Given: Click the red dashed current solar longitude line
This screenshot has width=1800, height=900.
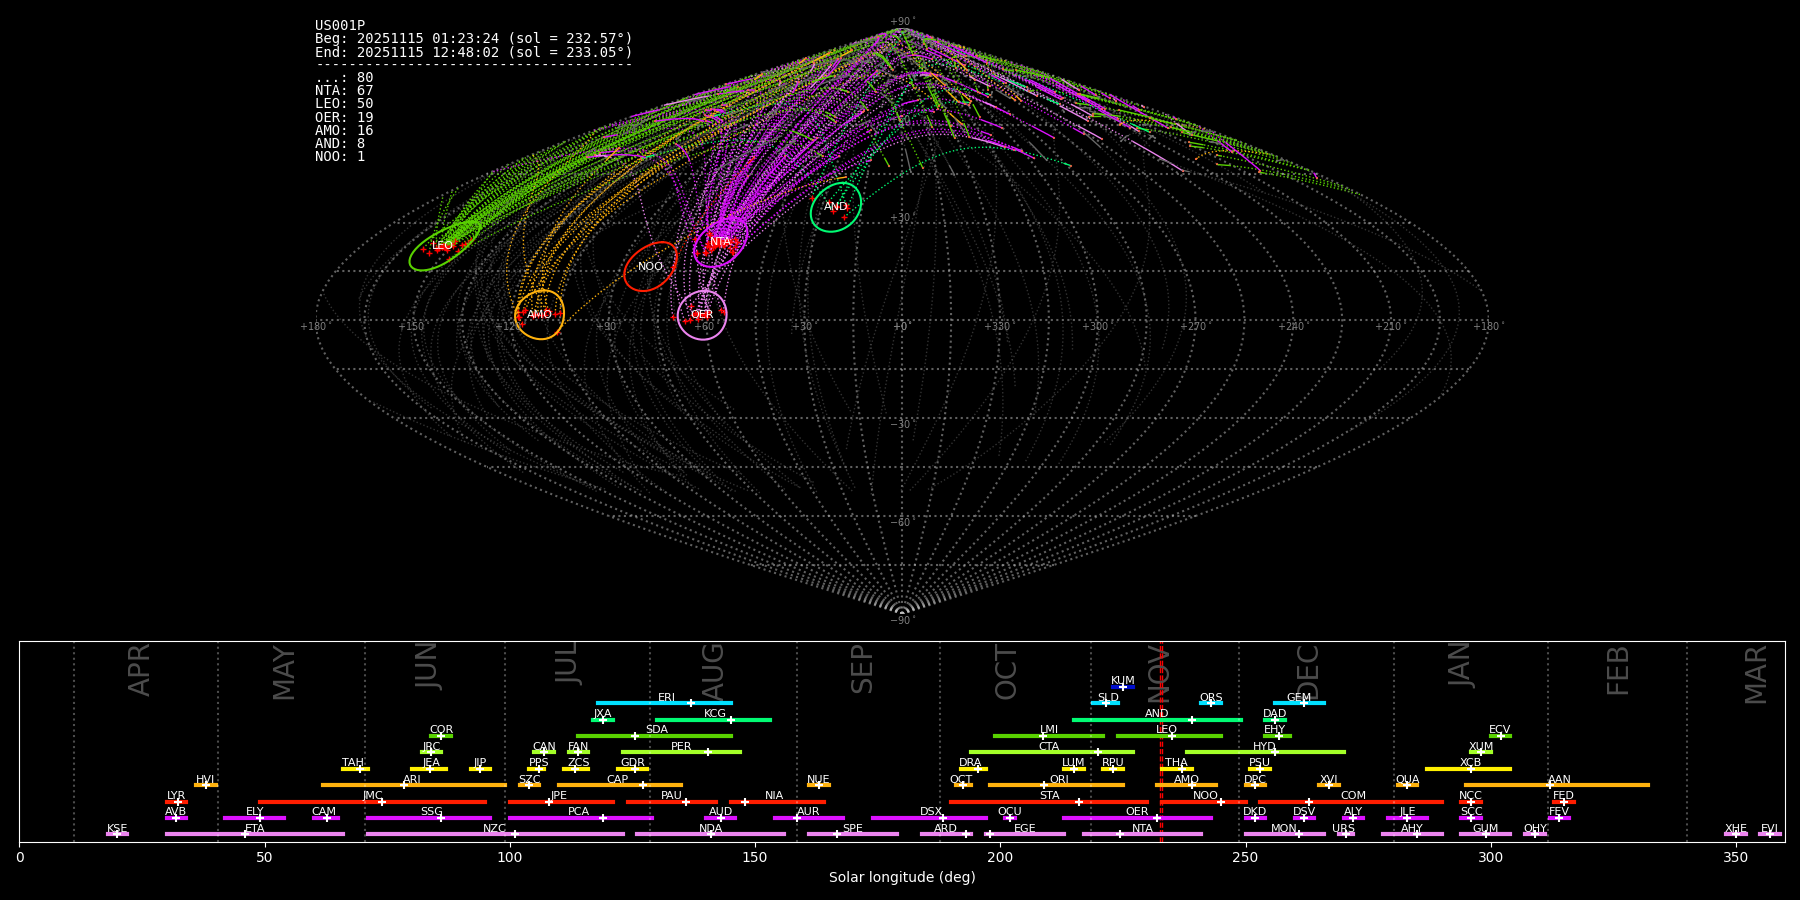Looking at the screenshot, I should [1161, 741].
